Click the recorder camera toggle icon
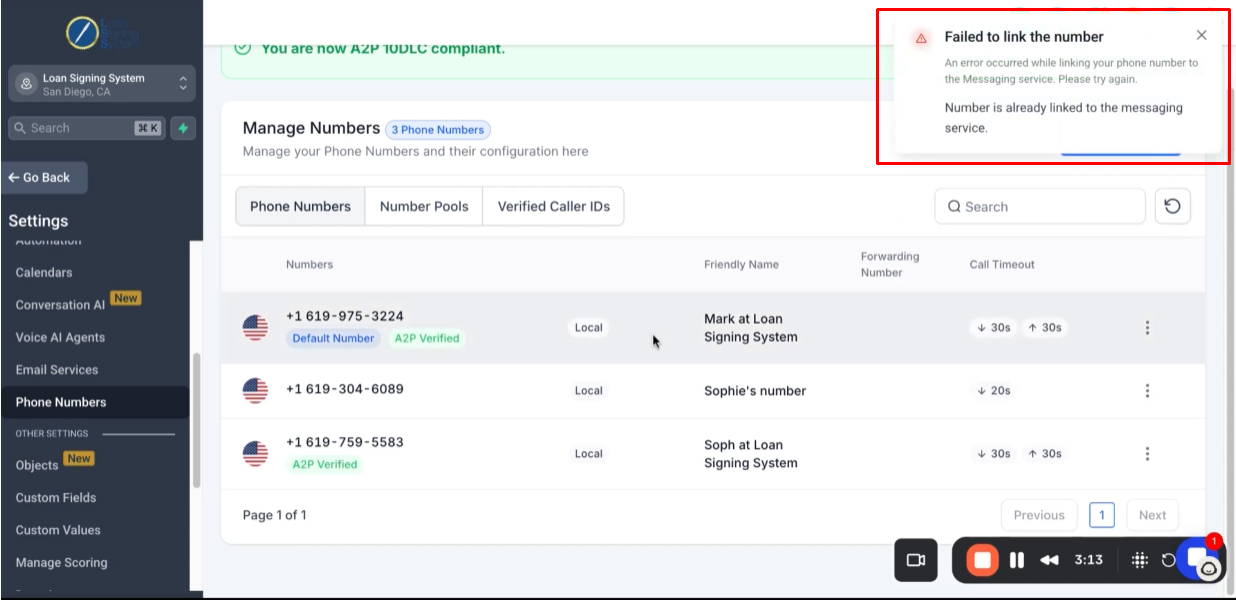 (x=915, y=560)
